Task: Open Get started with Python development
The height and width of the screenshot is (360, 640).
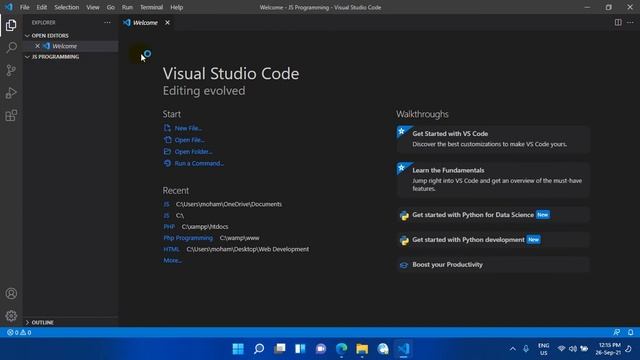Action: click(x=493, y=240)
